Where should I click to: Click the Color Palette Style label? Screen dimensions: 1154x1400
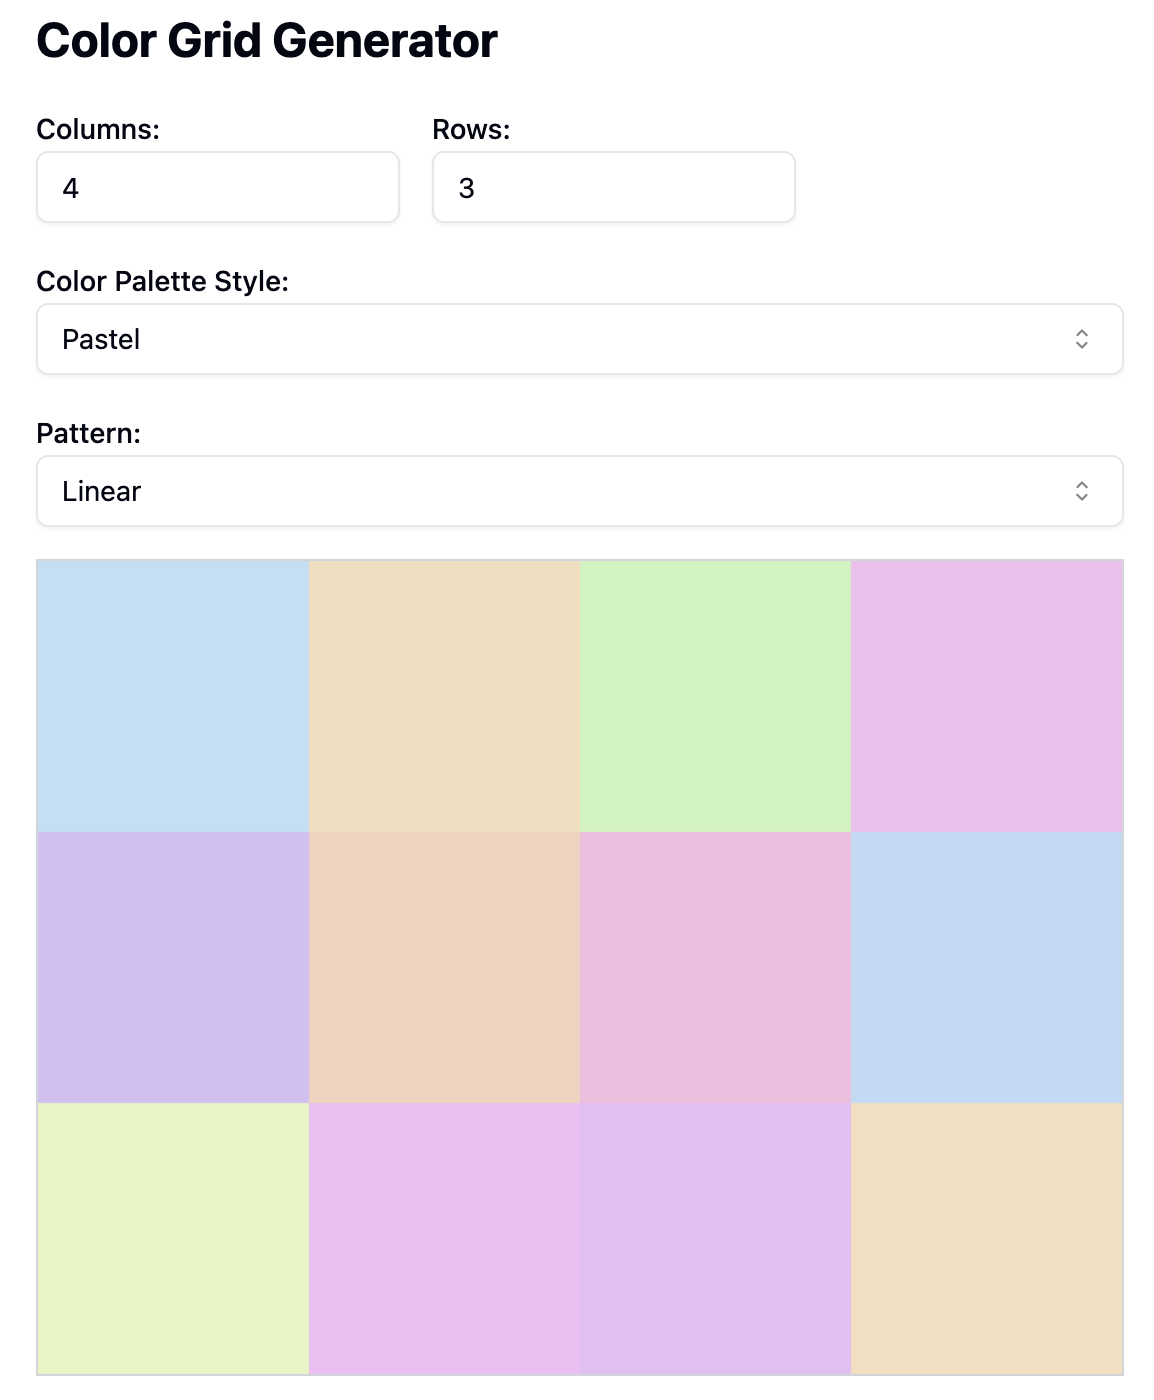pyautogui.click(x=162, y=282)
